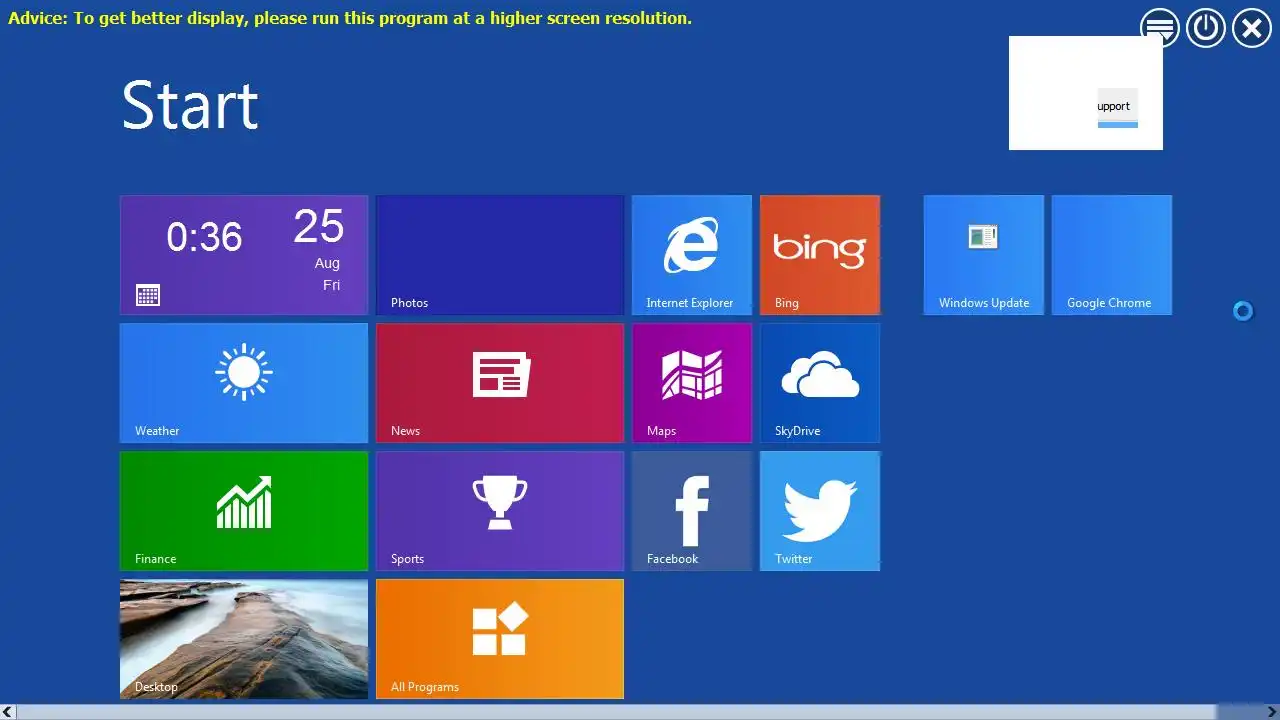This screenshot has height=720, width=1280.
Task: Open the Twitter tile
Action: tap(820, 511)
